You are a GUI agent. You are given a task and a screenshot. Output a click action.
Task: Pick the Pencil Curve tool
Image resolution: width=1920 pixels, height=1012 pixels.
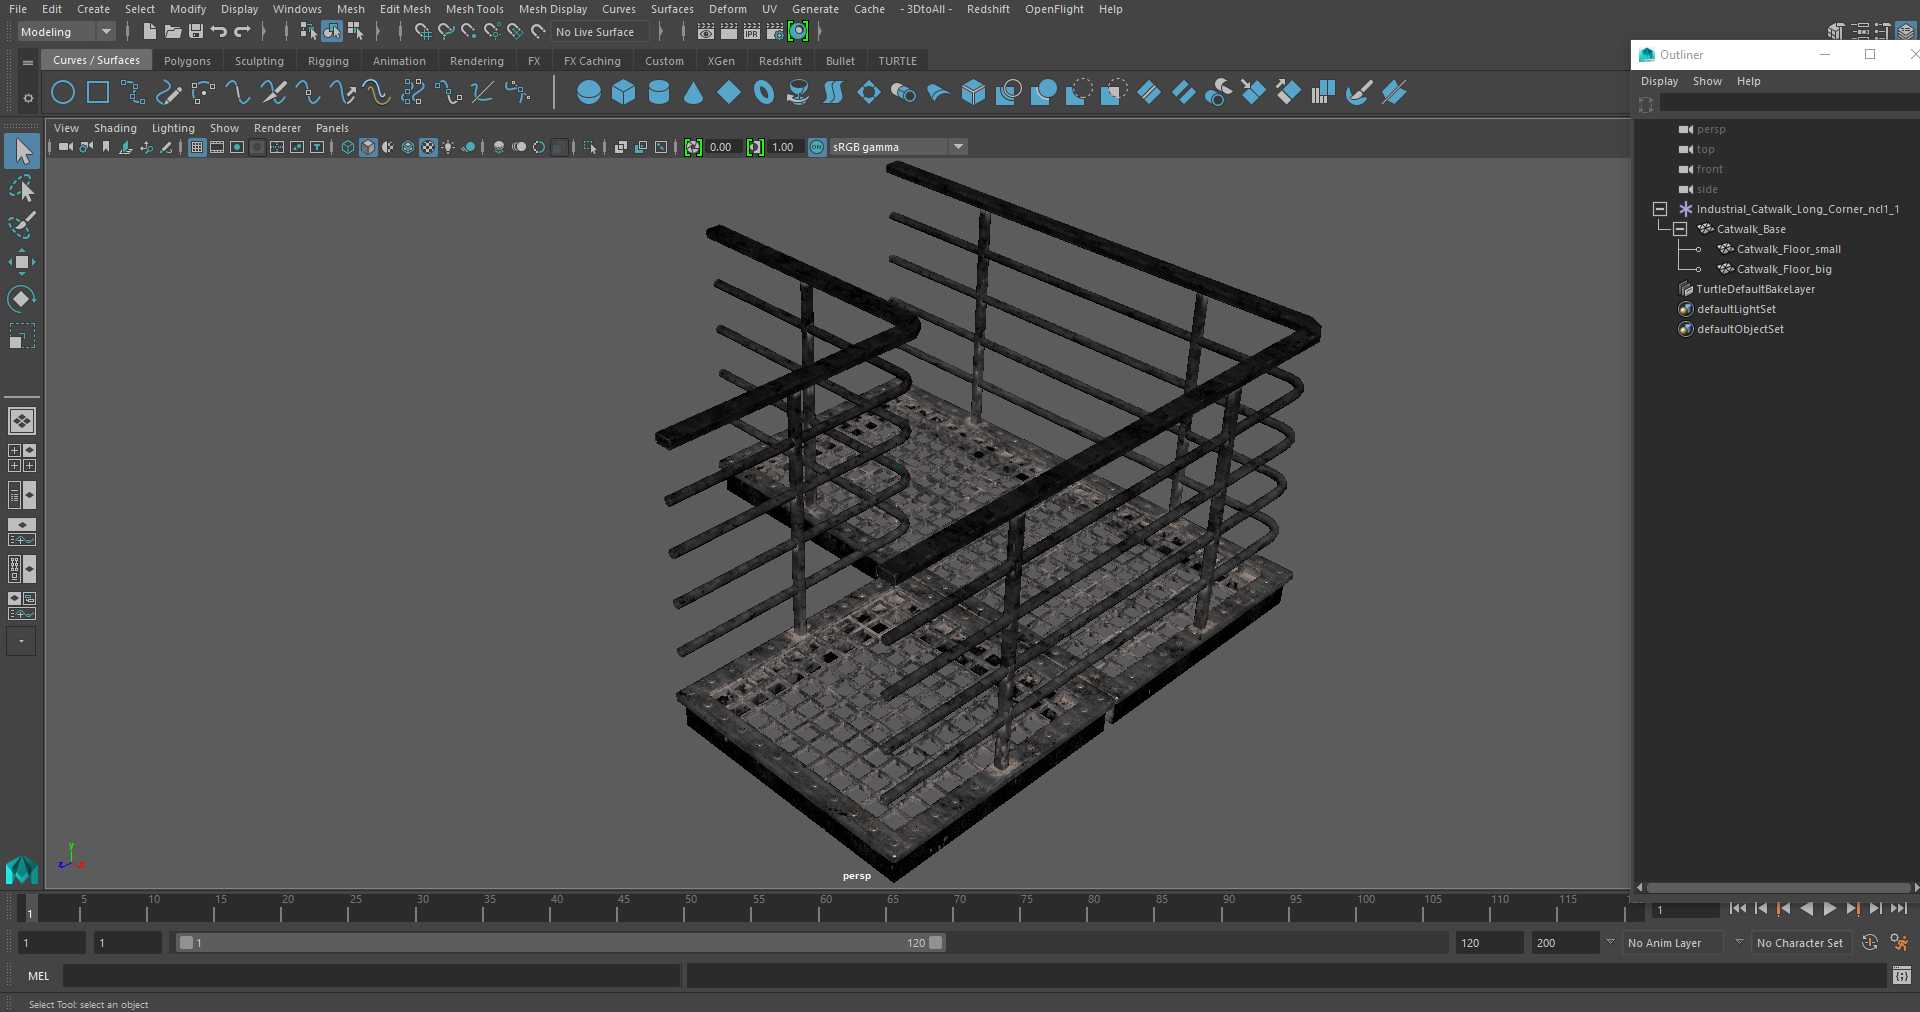(x=168, y=93)
